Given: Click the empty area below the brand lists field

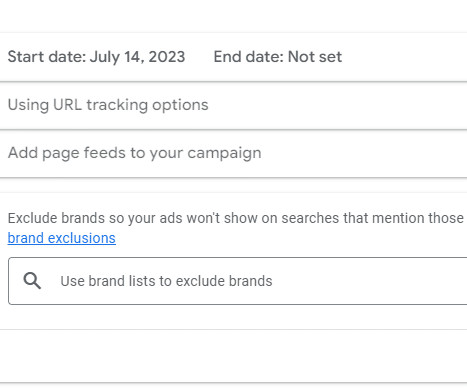Looking at the screenshot, I should pos(233,317).
